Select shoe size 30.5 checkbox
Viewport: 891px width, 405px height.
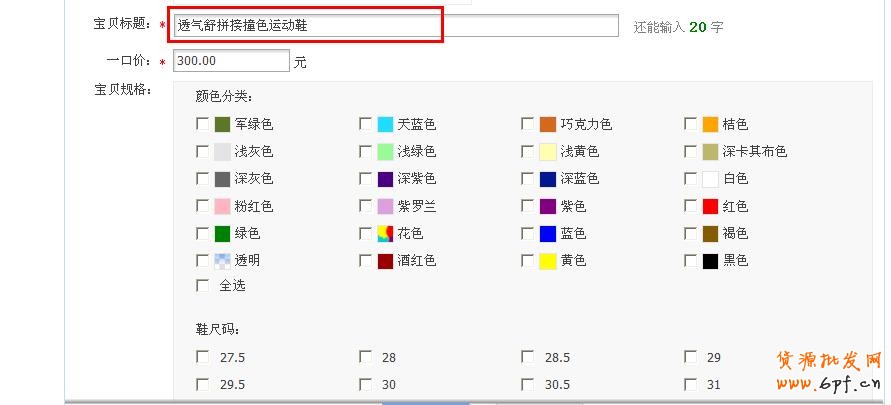528,384
